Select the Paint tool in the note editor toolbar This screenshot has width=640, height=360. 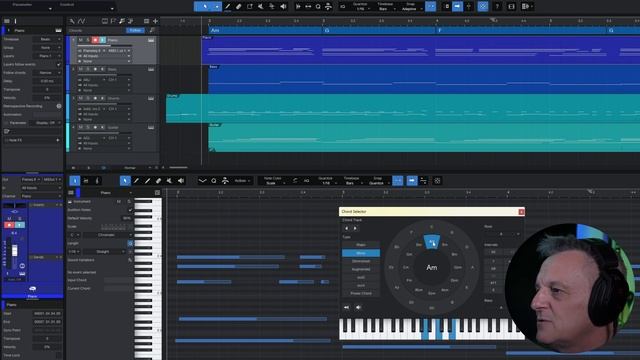coord(136,181)
